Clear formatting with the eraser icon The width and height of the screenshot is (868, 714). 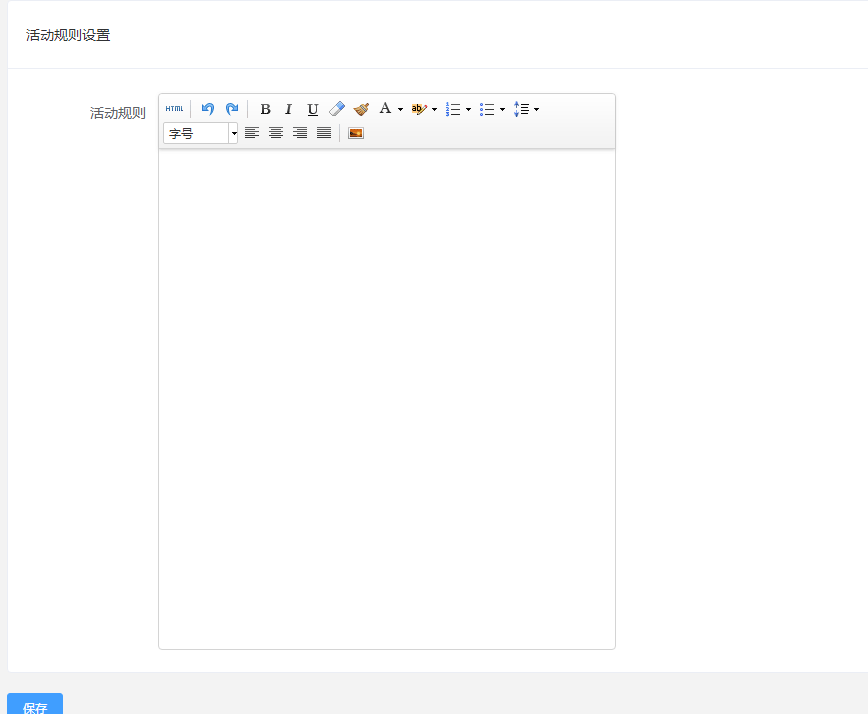(337, 109)
